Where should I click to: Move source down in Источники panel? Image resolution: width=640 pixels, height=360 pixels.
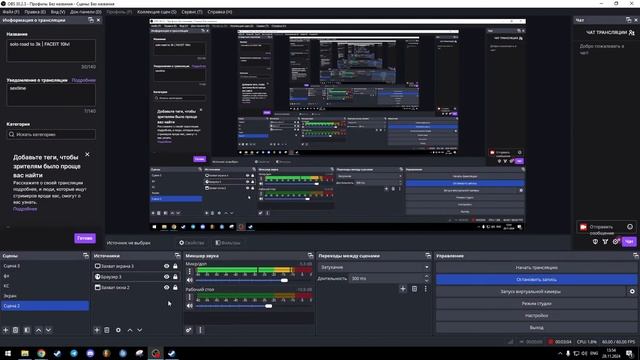[140, 330]
